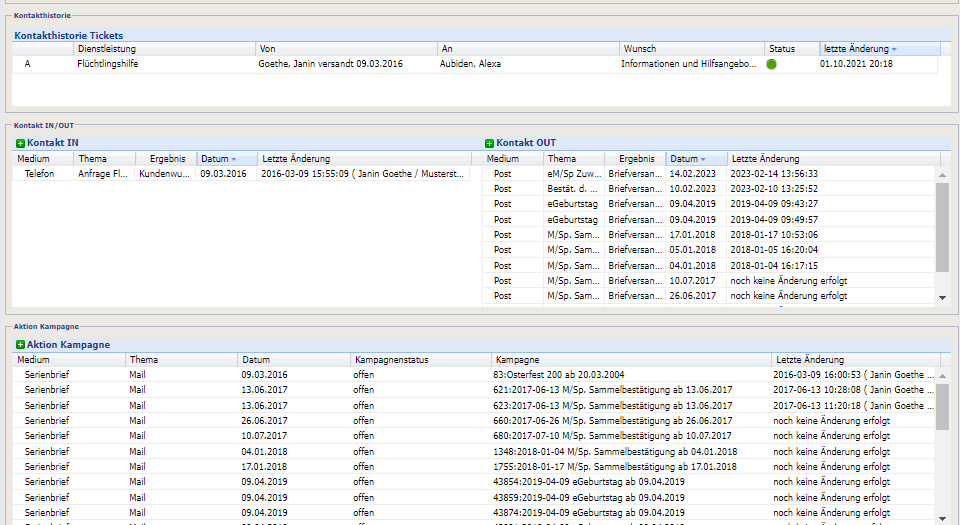This screenshot has height=525, width=960.
Task: Click Von column header in tickets table
Action: pos(347,49)
